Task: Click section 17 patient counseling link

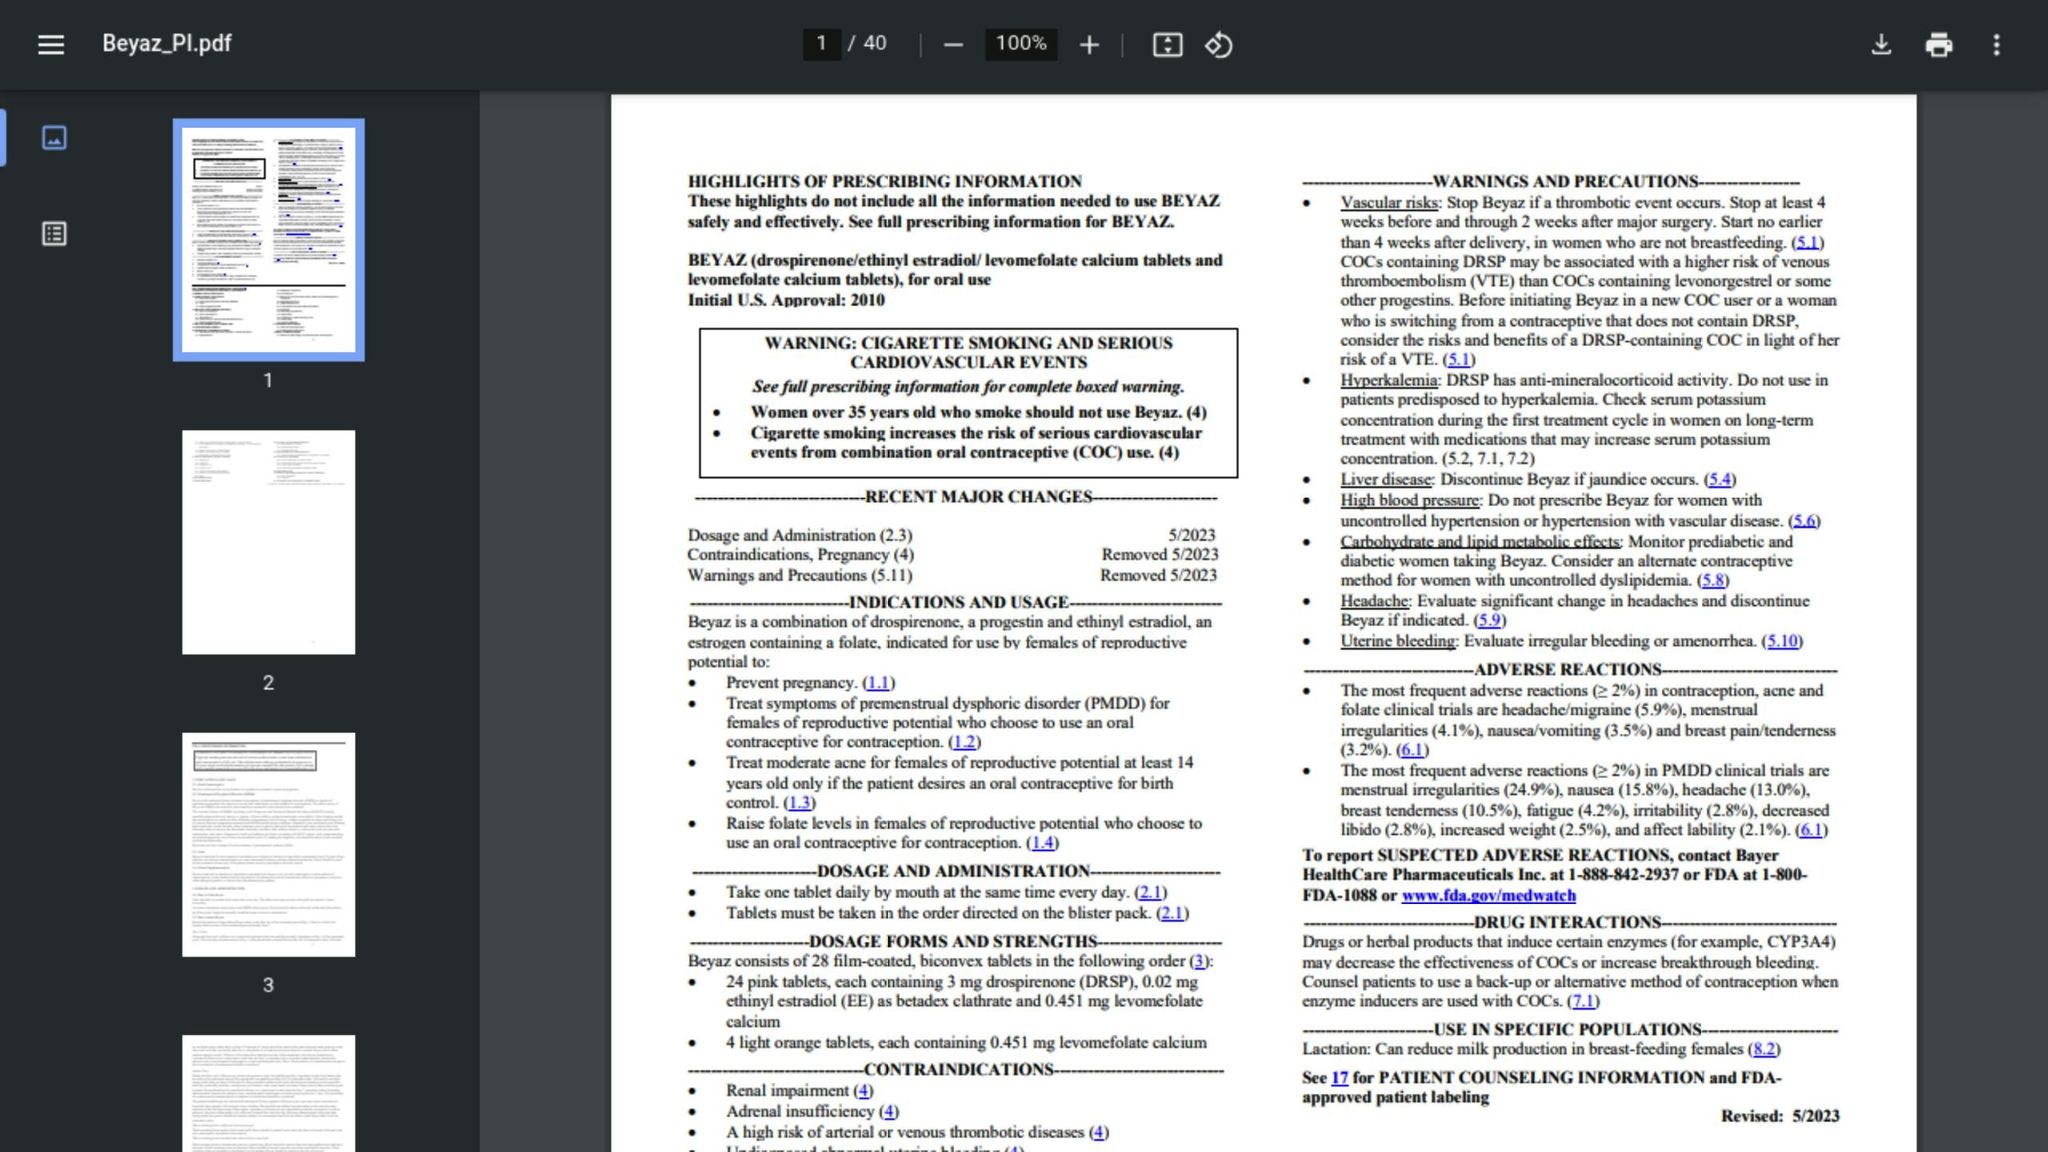Action: click(1339, 1078)
